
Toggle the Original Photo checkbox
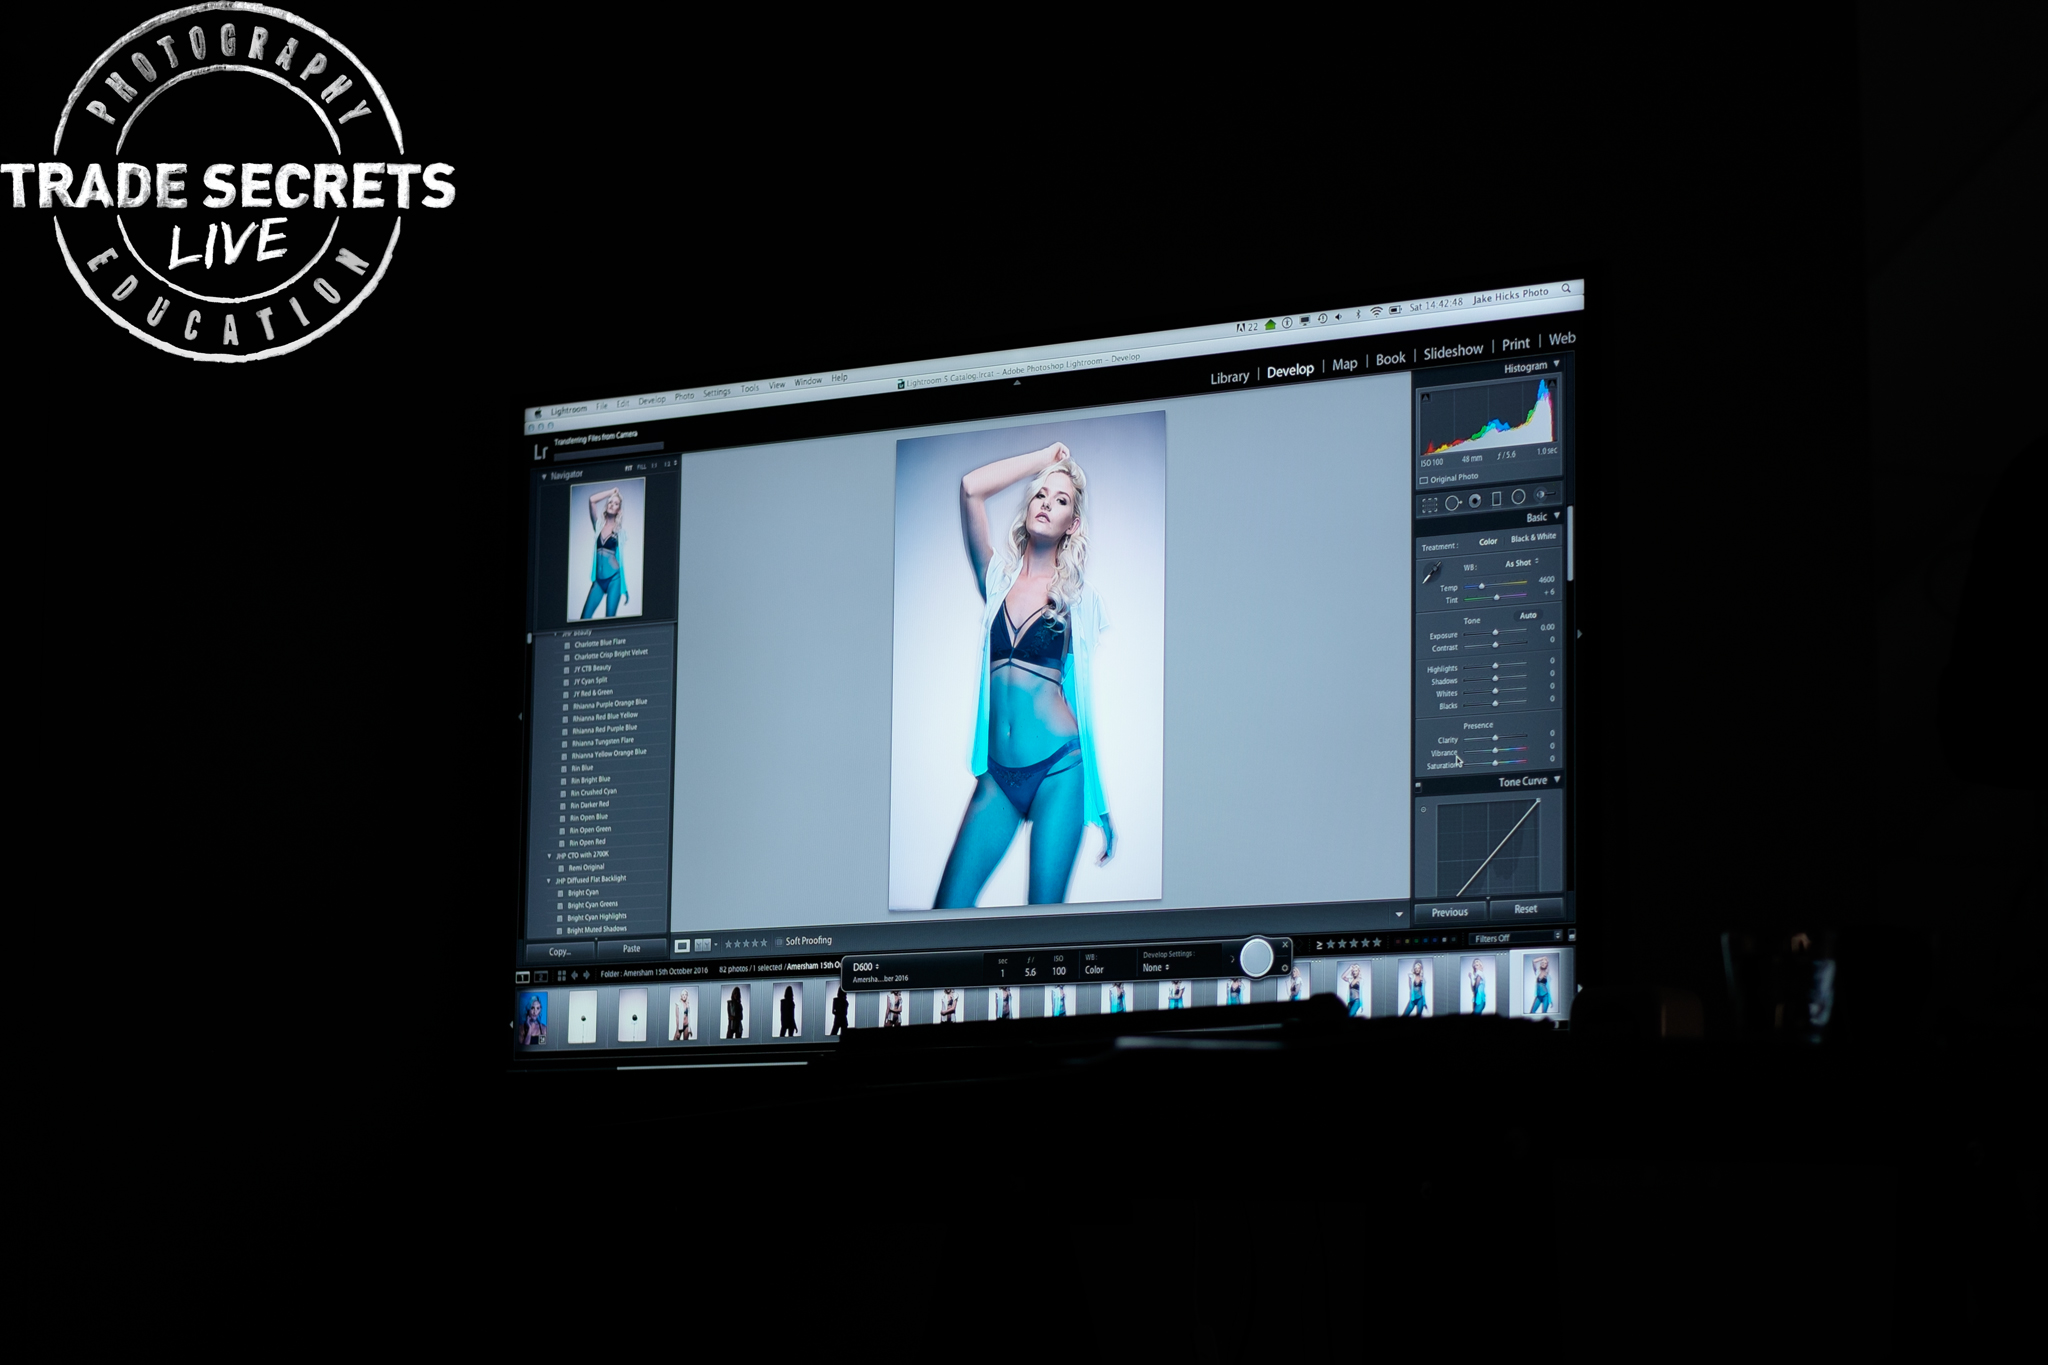pos(1424,481)
